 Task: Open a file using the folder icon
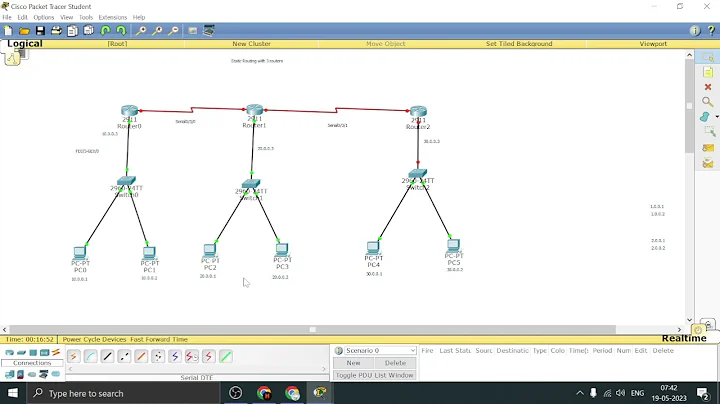(24, 31)
